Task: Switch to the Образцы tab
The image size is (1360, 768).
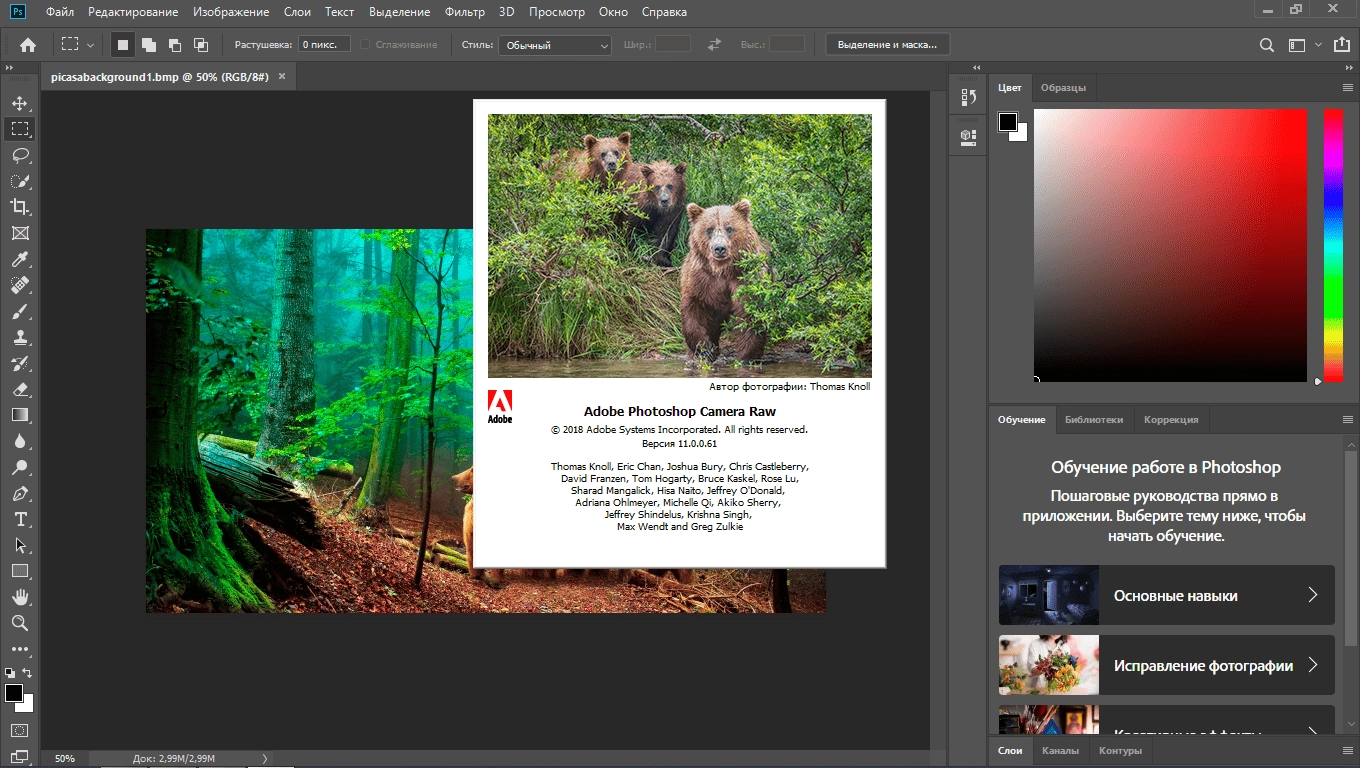Action: pyautogui.click(x=1063, y=88)
